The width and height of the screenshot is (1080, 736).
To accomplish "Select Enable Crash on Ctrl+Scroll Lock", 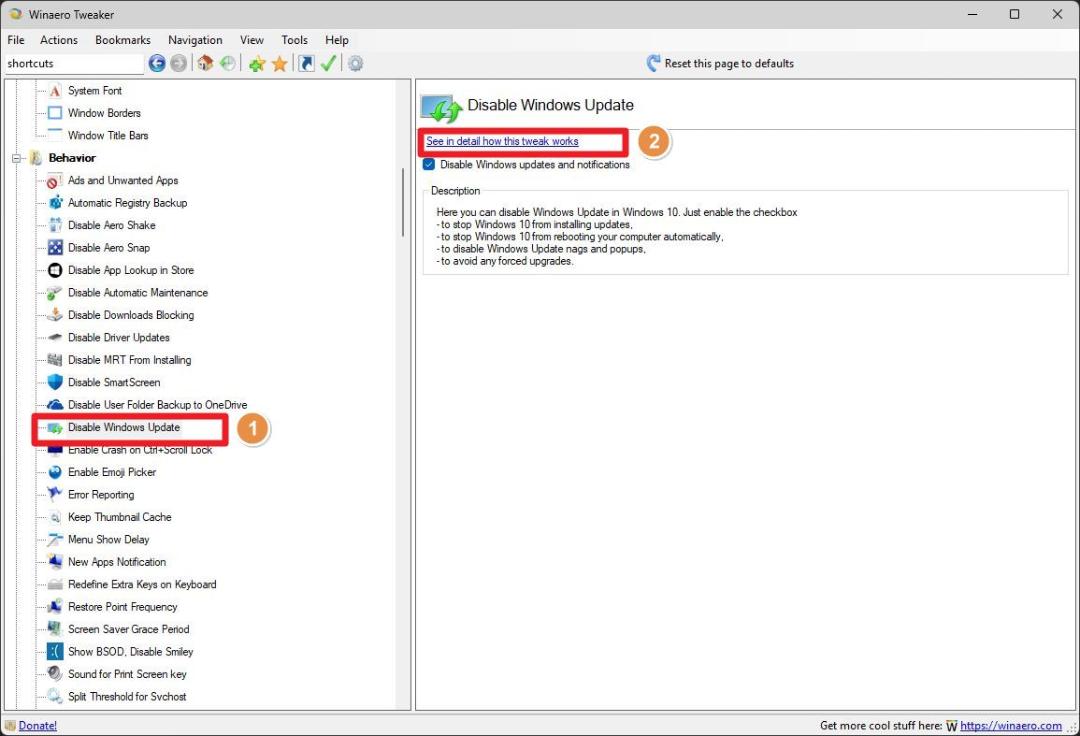I will pos(140,450).
